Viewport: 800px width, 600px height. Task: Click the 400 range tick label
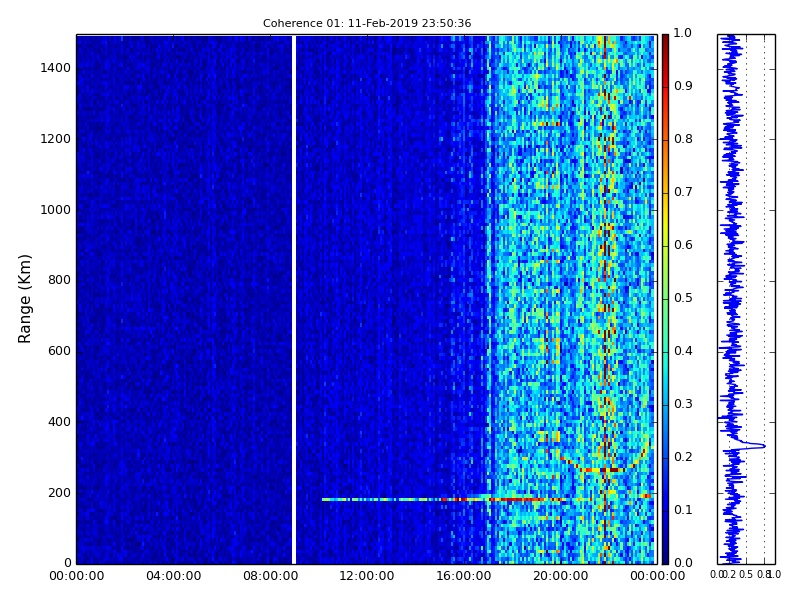click(59, 422)
